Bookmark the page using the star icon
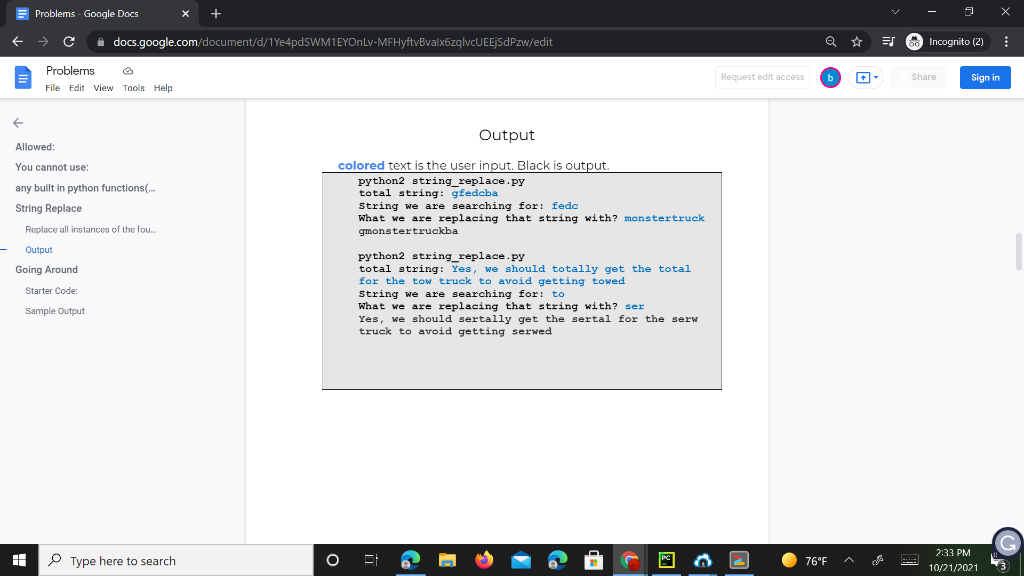 (x=858, y=43)
